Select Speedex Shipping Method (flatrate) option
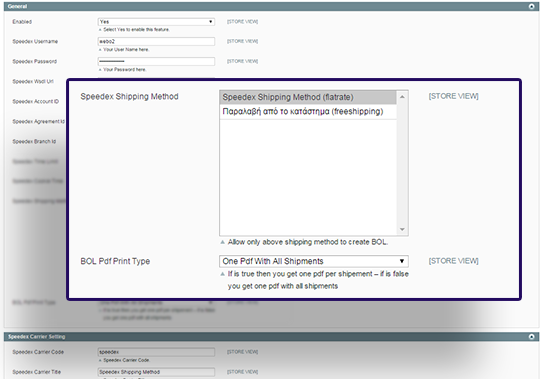This screenshot has height=379, width=544. (x=308, y=97)
